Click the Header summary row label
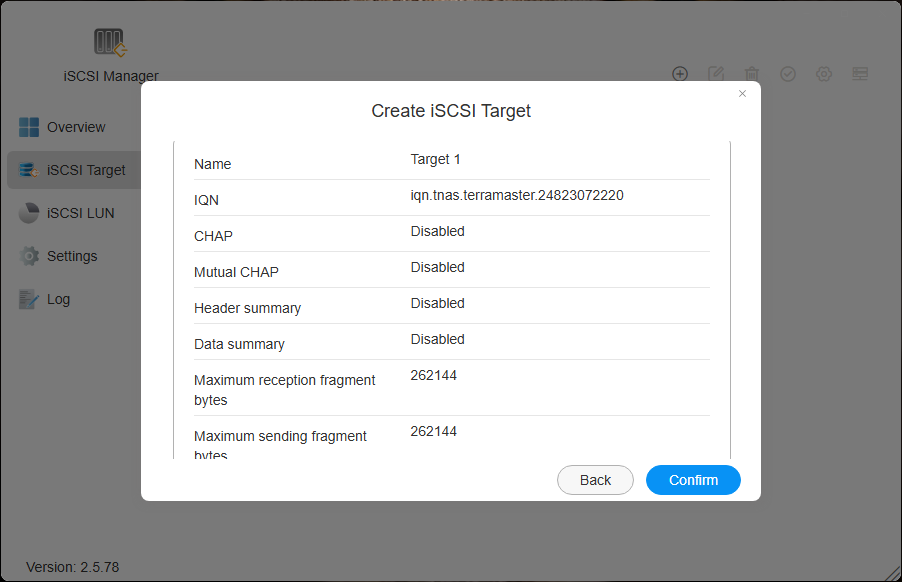Screen dimensions: 902x582 tap(247, 308)
